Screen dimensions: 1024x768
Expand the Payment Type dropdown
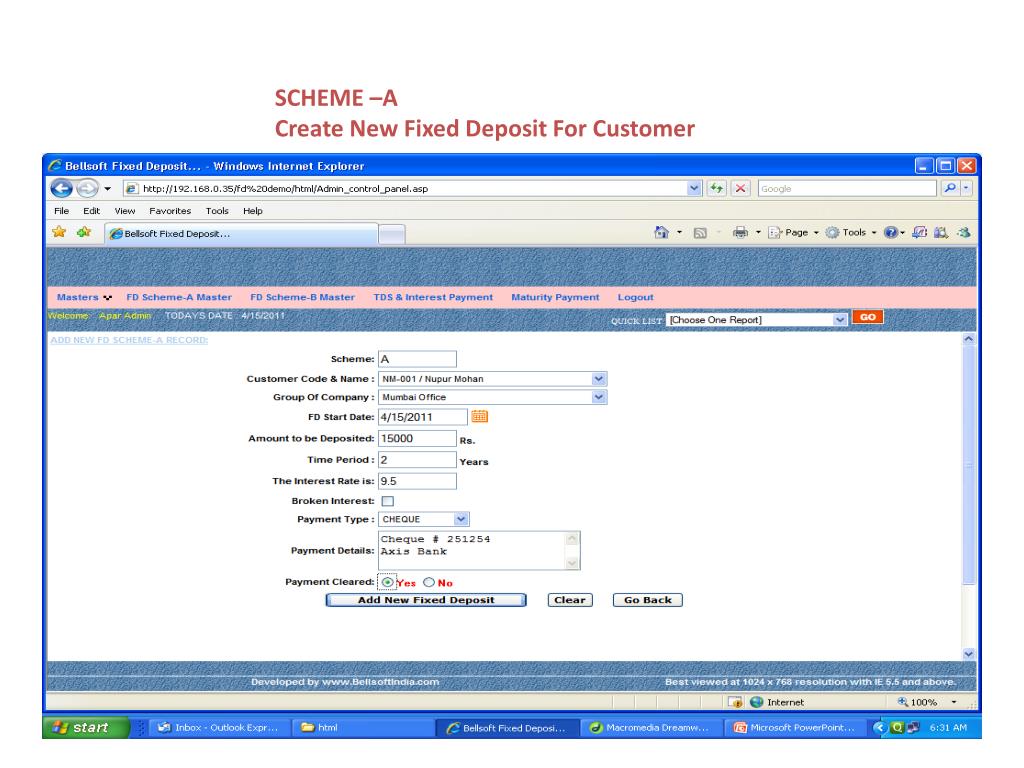click(x=460, y=519)
